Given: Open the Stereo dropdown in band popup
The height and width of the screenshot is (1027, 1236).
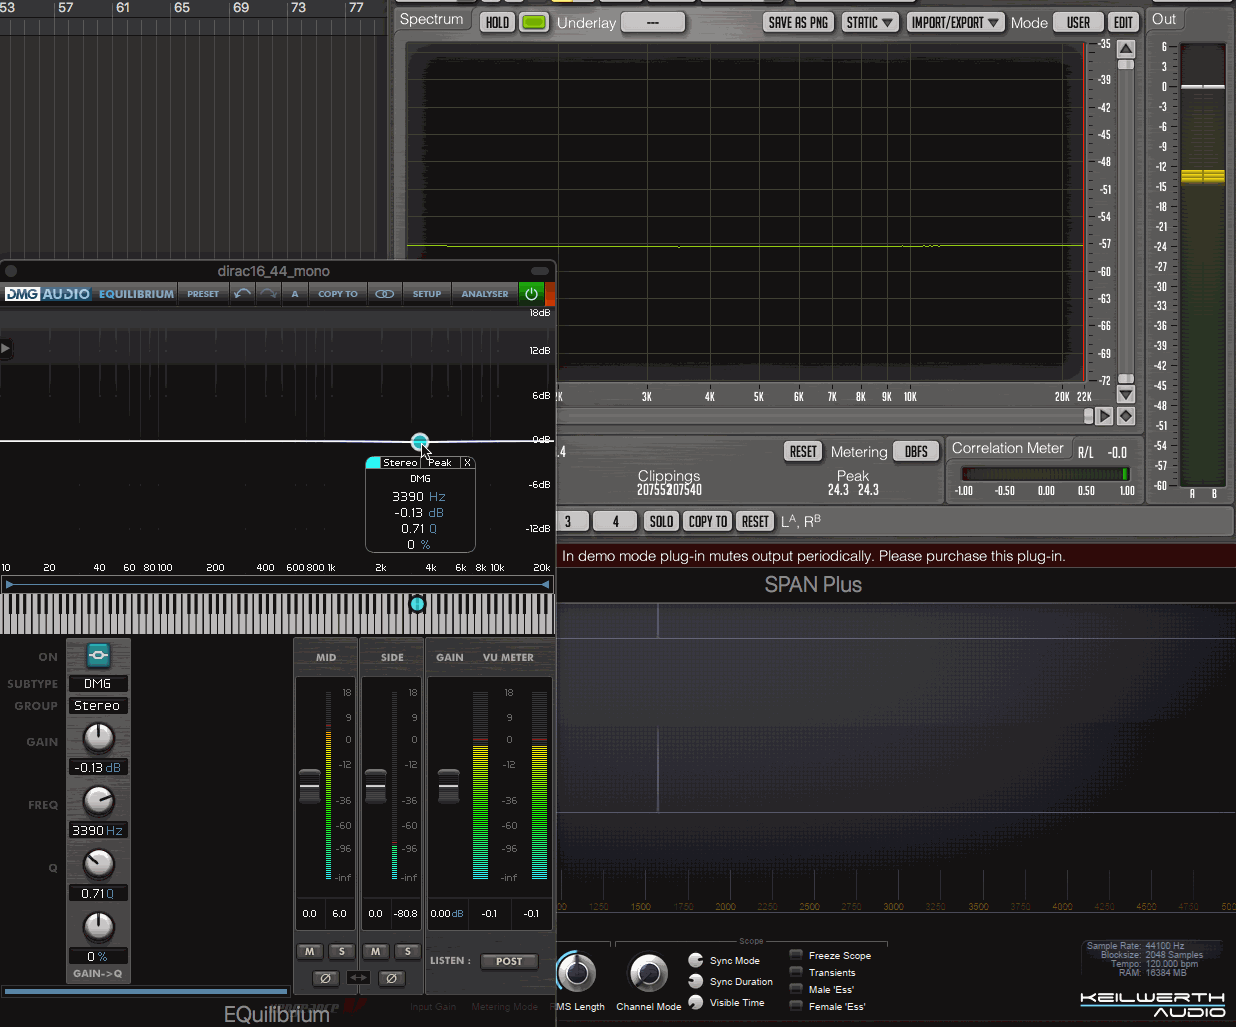Looking at the screenshot, I should [x=400, y=462].
